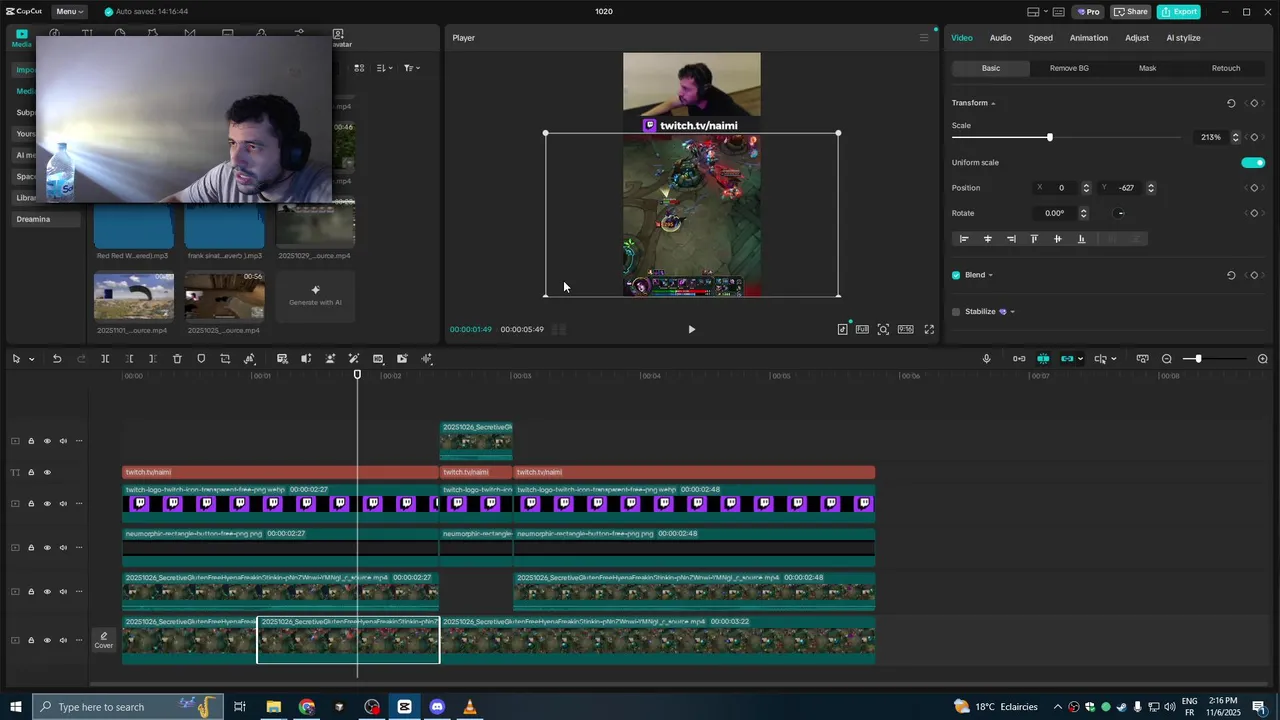
Task: Click the auto-reframe person icon in toolbar
Action: [x=330, y=359]
